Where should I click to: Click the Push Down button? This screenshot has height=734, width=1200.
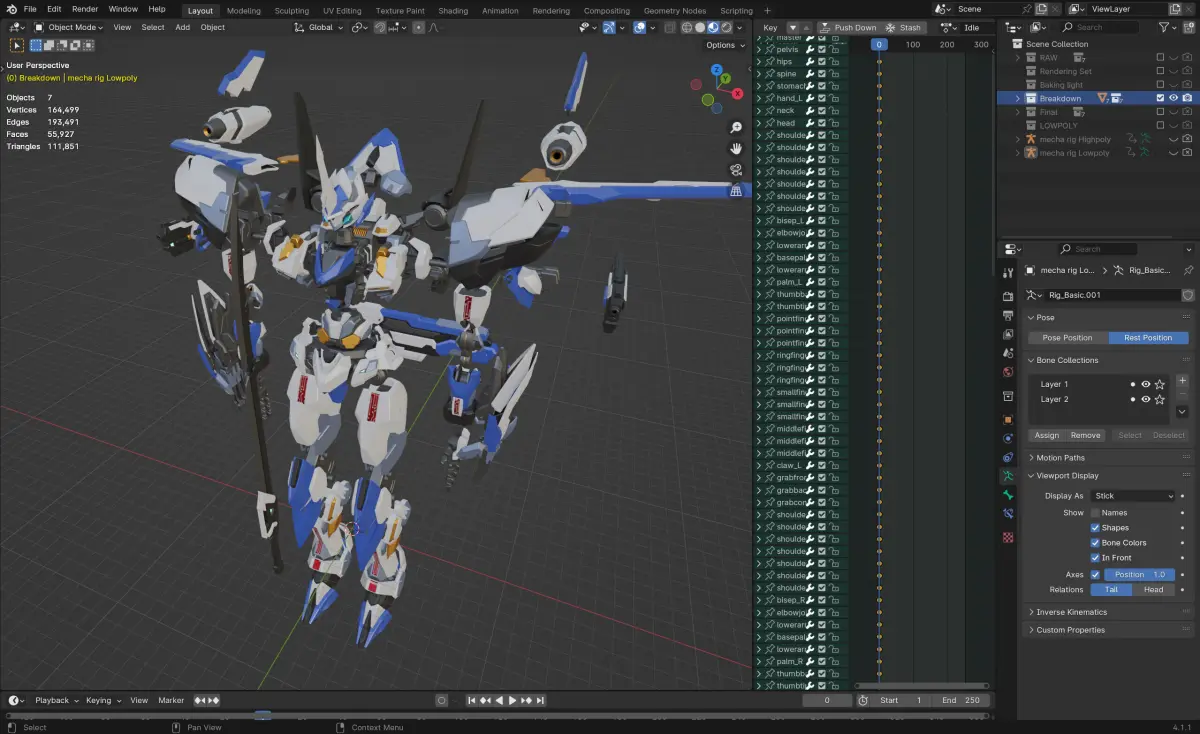point(847,28)
